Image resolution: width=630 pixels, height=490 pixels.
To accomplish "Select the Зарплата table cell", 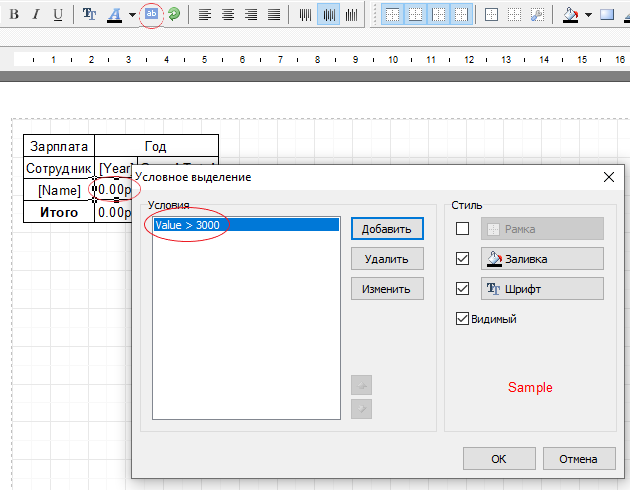I will pos(59,146).
